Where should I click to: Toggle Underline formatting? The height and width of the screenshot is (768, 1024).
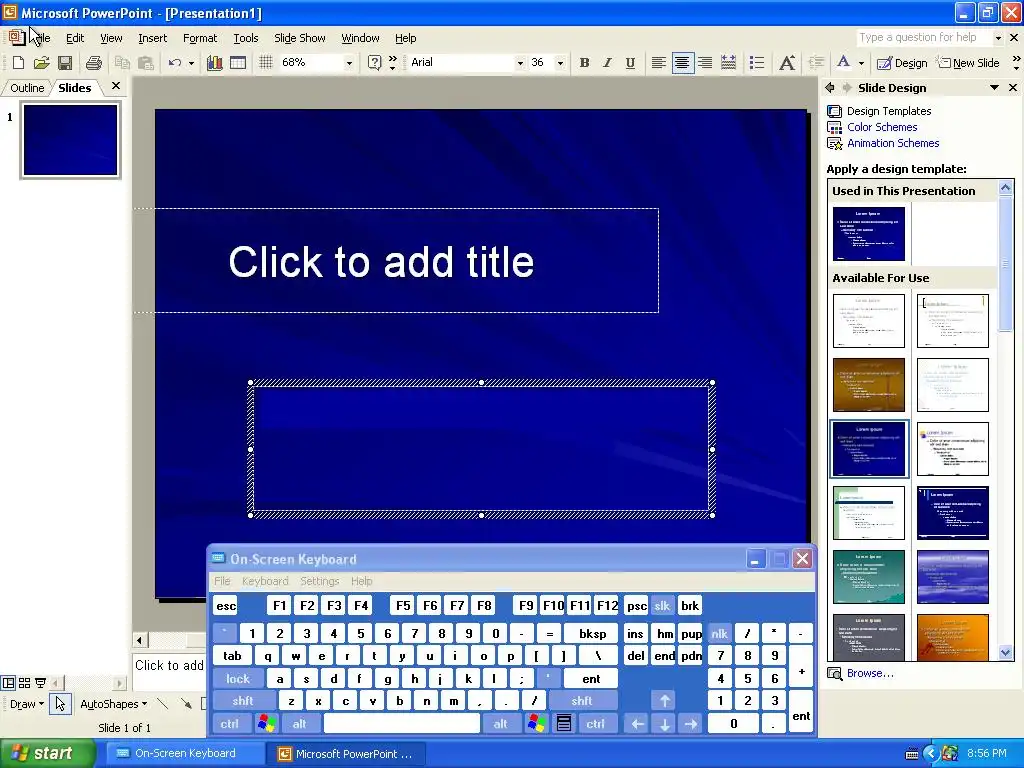point(630,63)
